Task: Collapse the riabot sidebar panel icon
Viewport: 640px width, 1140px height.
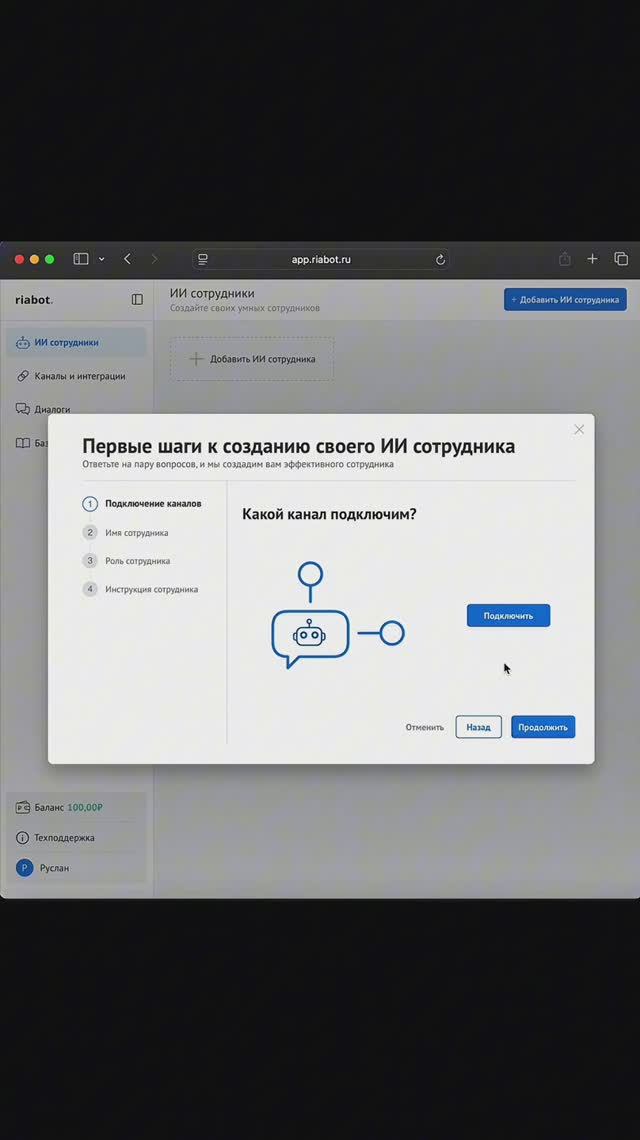Action: (137, 300)
